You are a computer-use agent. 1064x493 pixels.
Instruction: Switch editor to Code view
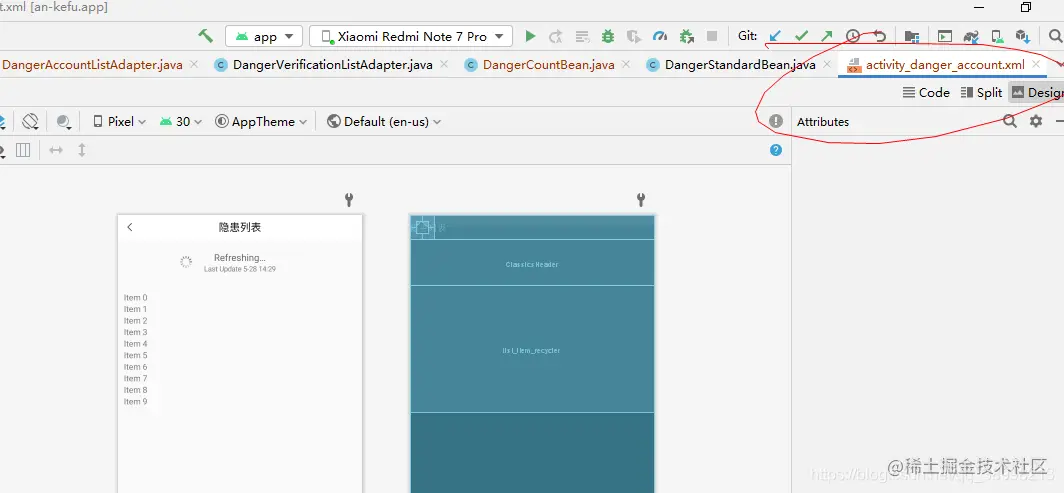click(926, 93)
